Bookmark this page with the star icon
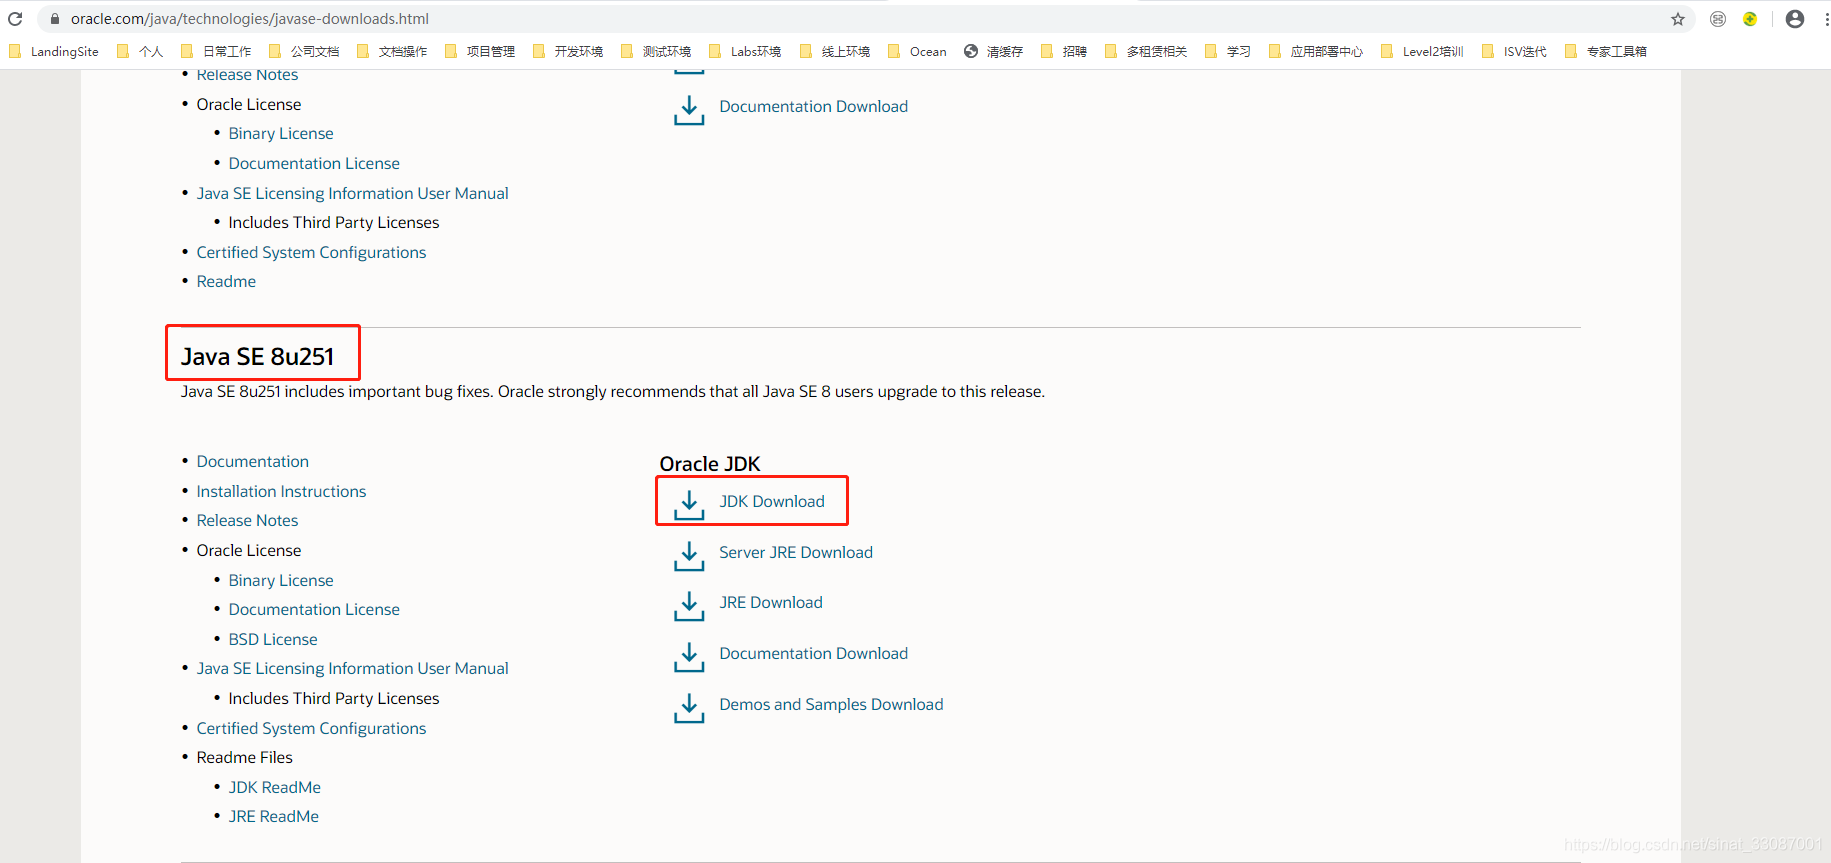The image size is (1831, 863). [x=1678, y=19]
